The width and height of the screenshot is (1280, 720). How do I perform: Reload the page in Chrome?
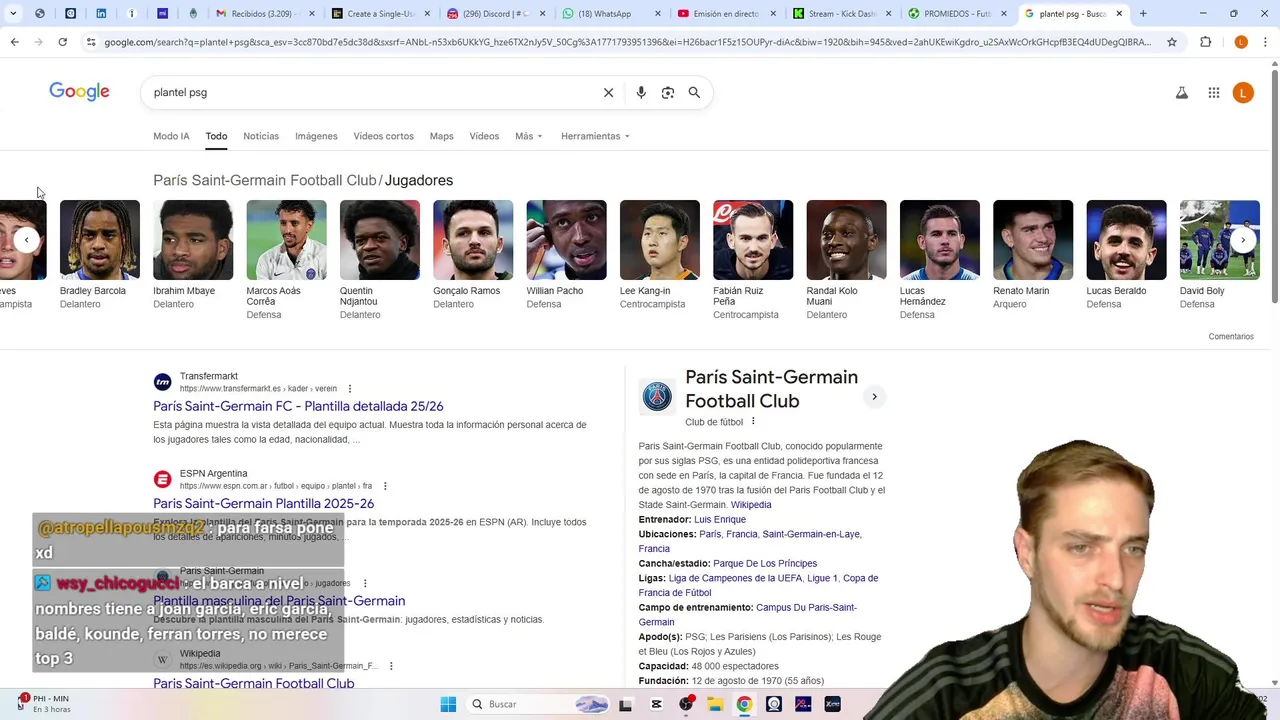62,42
